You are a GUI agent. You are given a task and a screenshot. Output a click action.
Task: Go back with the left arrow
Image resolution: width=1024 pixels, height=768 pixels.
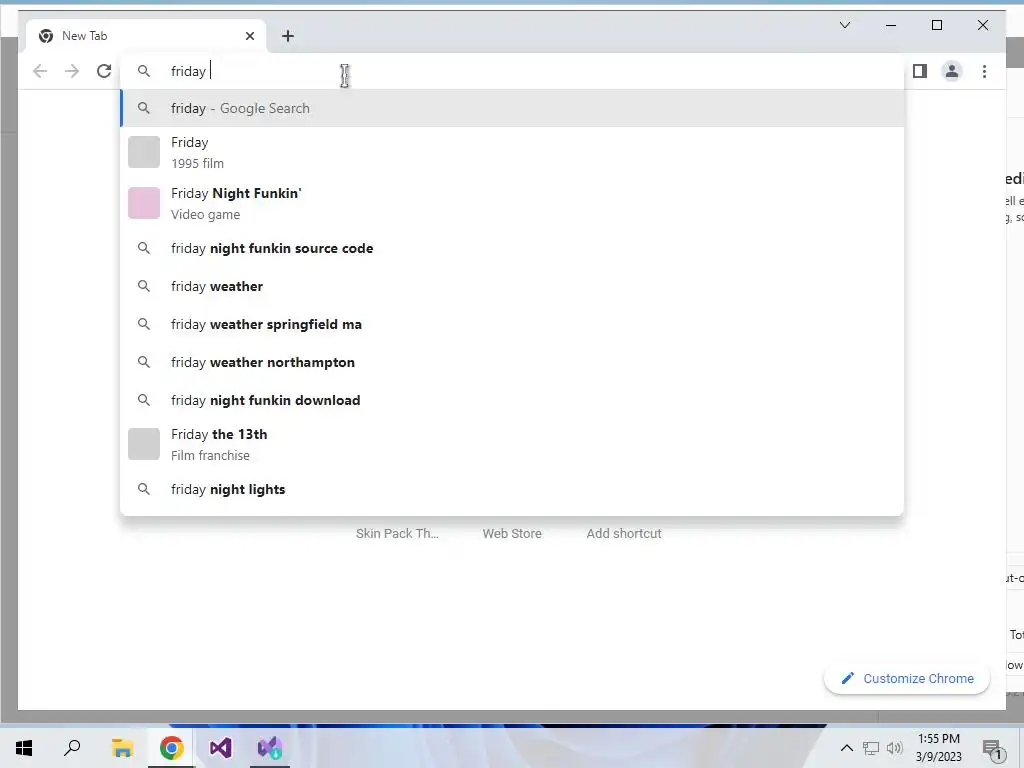(x=40, y=71)
